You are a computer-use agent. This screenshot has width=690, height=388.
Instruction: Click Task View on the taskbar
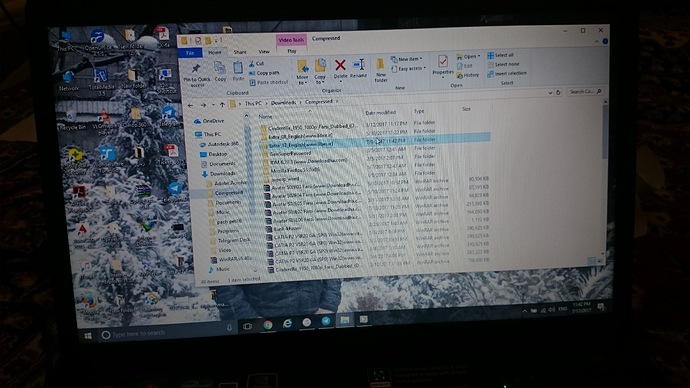248,326
